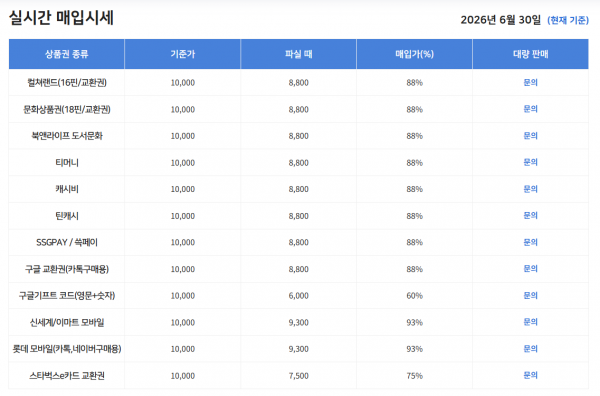Click the 6,000 price cell
Screen dimensions: 600x396
pos(298,296)
